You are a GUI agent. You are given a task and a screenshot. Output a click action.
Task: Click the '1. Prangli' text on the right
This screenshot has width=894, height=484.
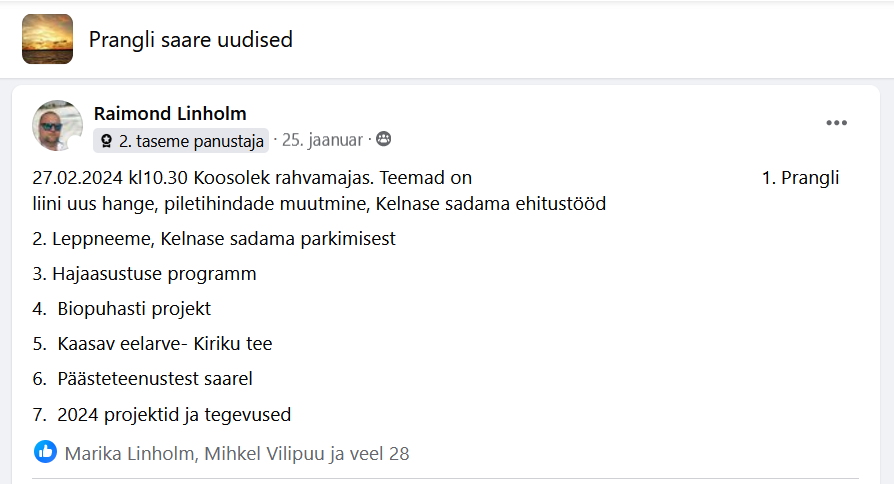point(800,179)
